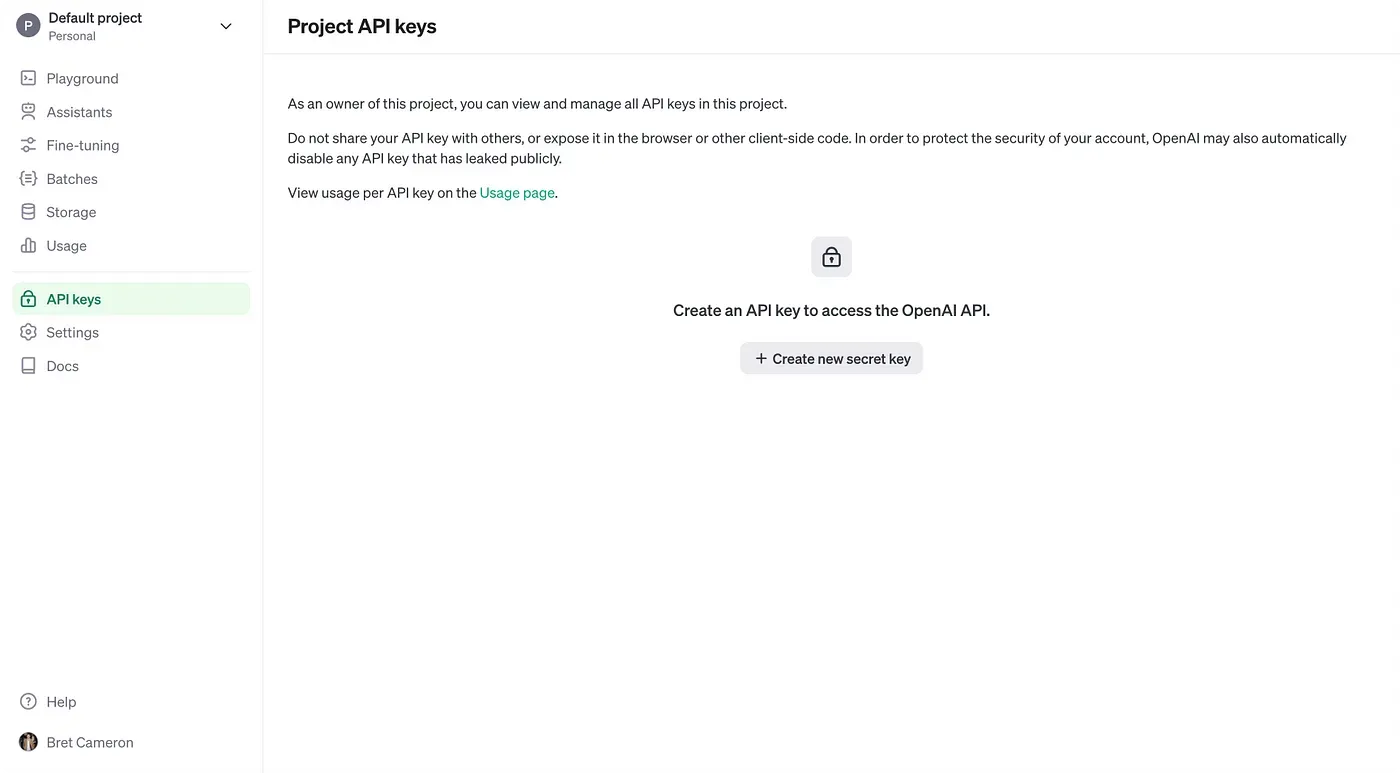The width and height of the screenshot is (1400, 773).
Task: Open the Playground section
Action: pyautogui.click(x=131, y=78)
